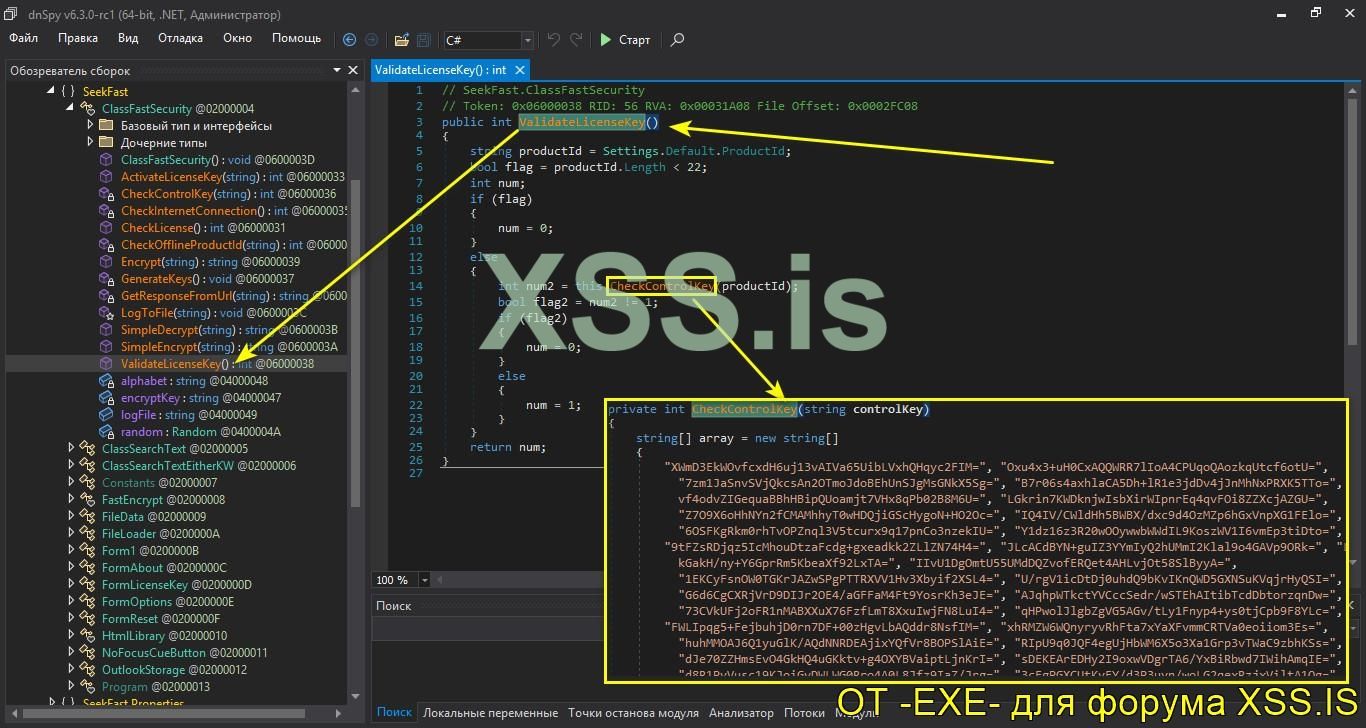Select CheckOfflineProductId(string) method in tree

pos(234,245)
